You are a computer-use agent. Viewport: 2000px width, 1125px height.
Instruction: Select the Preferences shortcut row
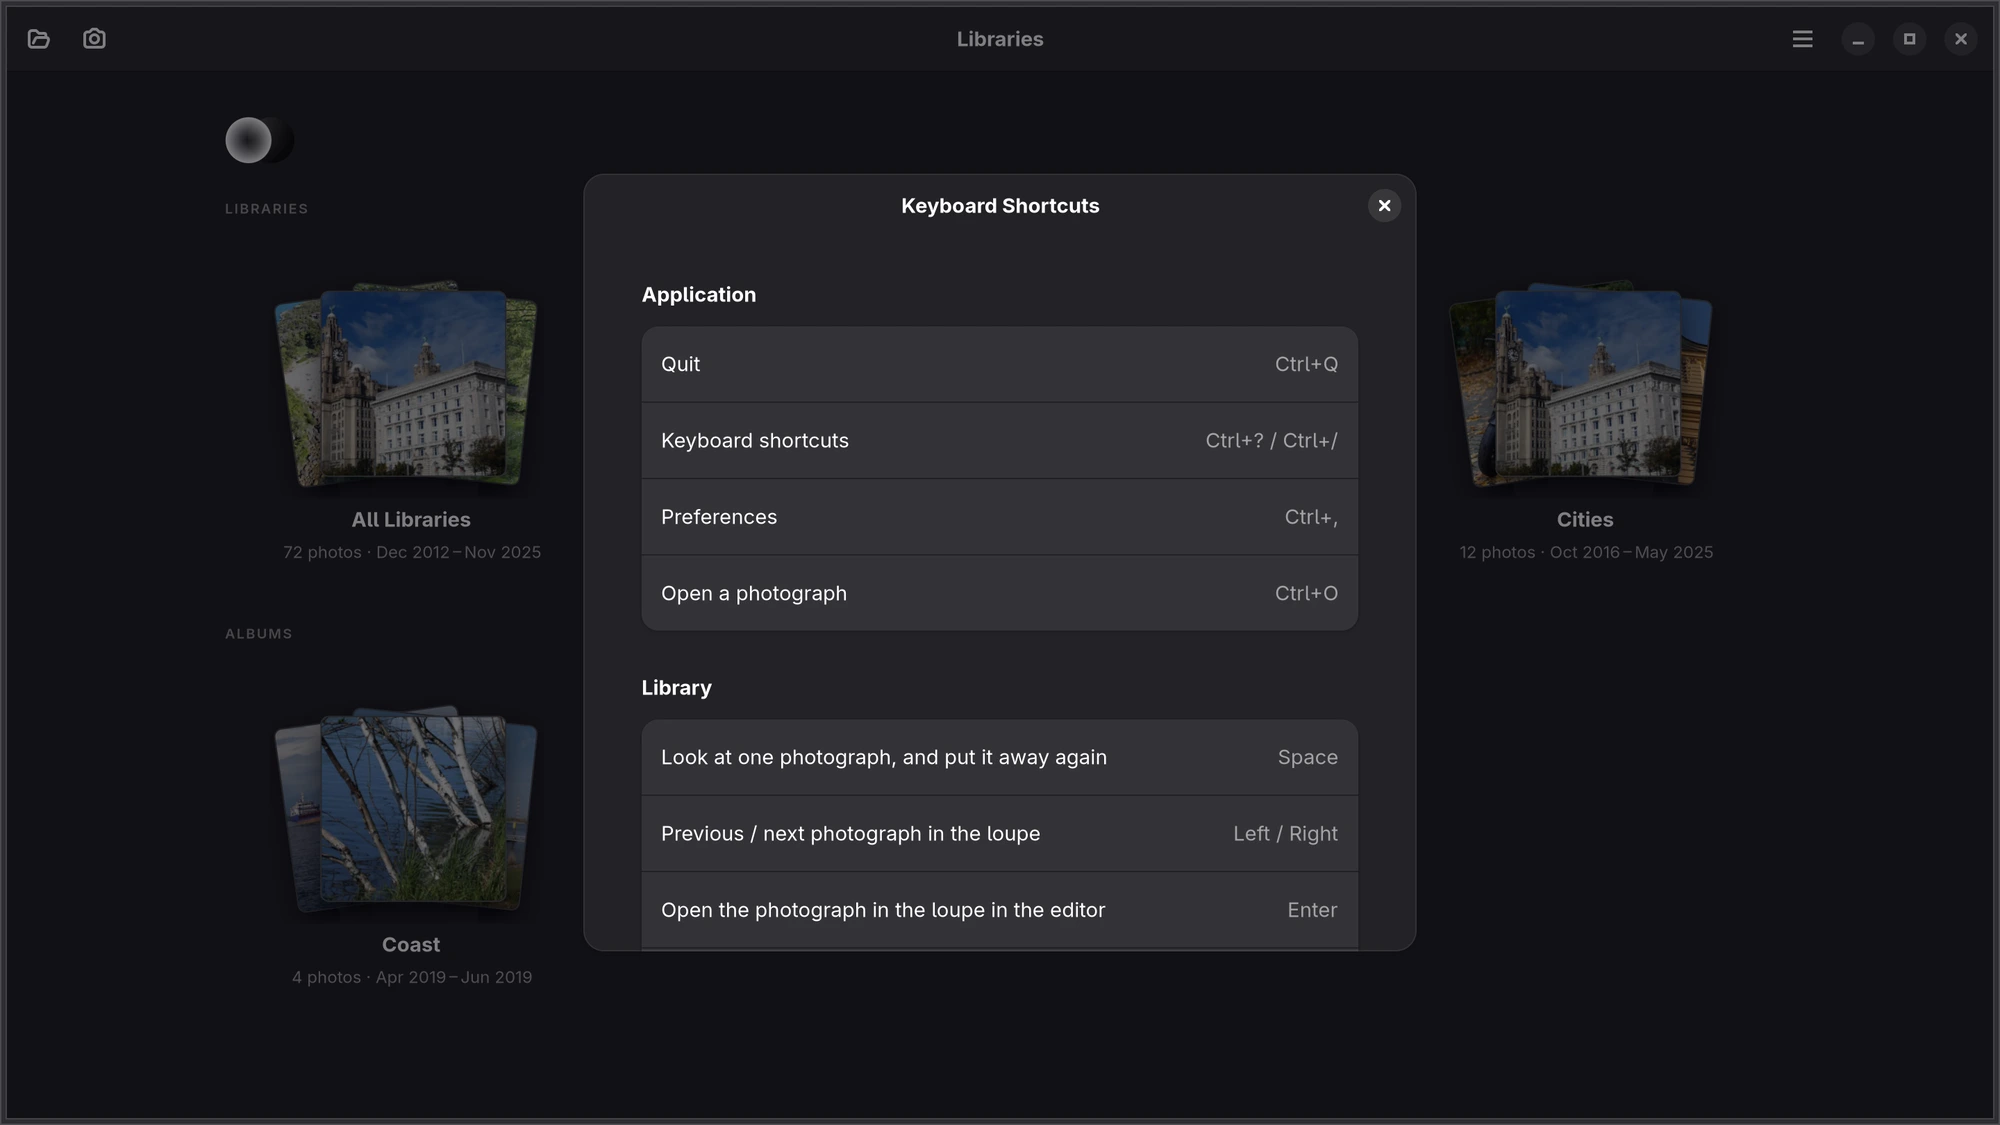pyautogui.click(x=1000, y=517)
